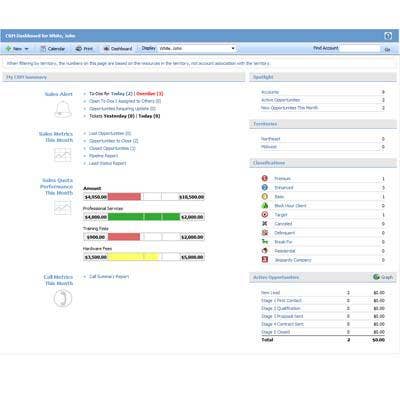
Task: Click the Graph icon in Active Opportunities
Action: pos(376,277)
